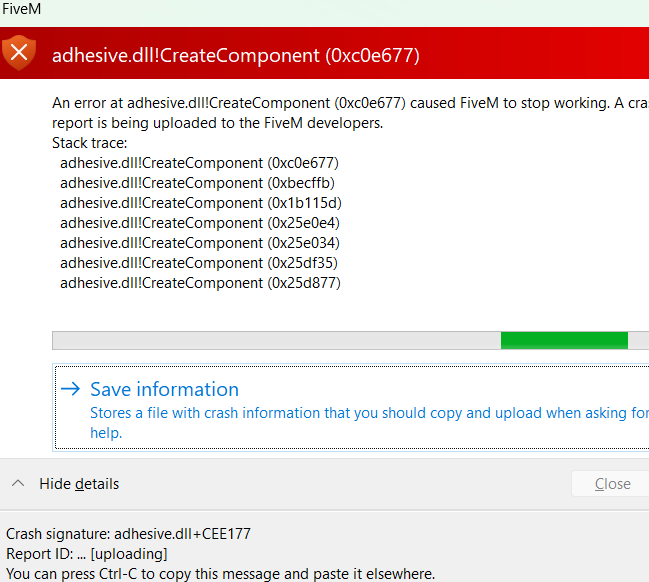Image resolution: width=649 pixels, height=582 pixels.
Task: Click the red error header text
Action: tap(236, 55)
